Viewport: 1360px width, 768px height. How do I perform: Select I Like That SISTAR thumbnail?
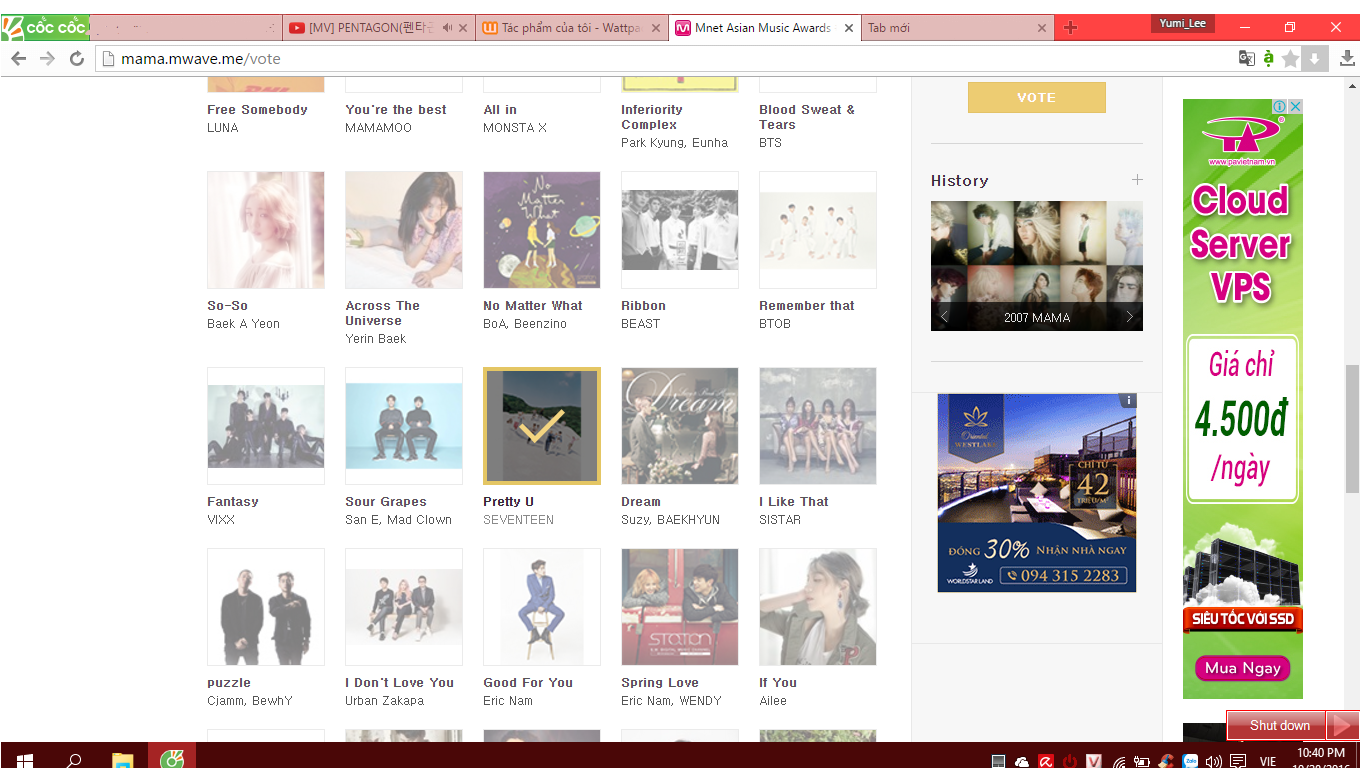click(818, 426)
